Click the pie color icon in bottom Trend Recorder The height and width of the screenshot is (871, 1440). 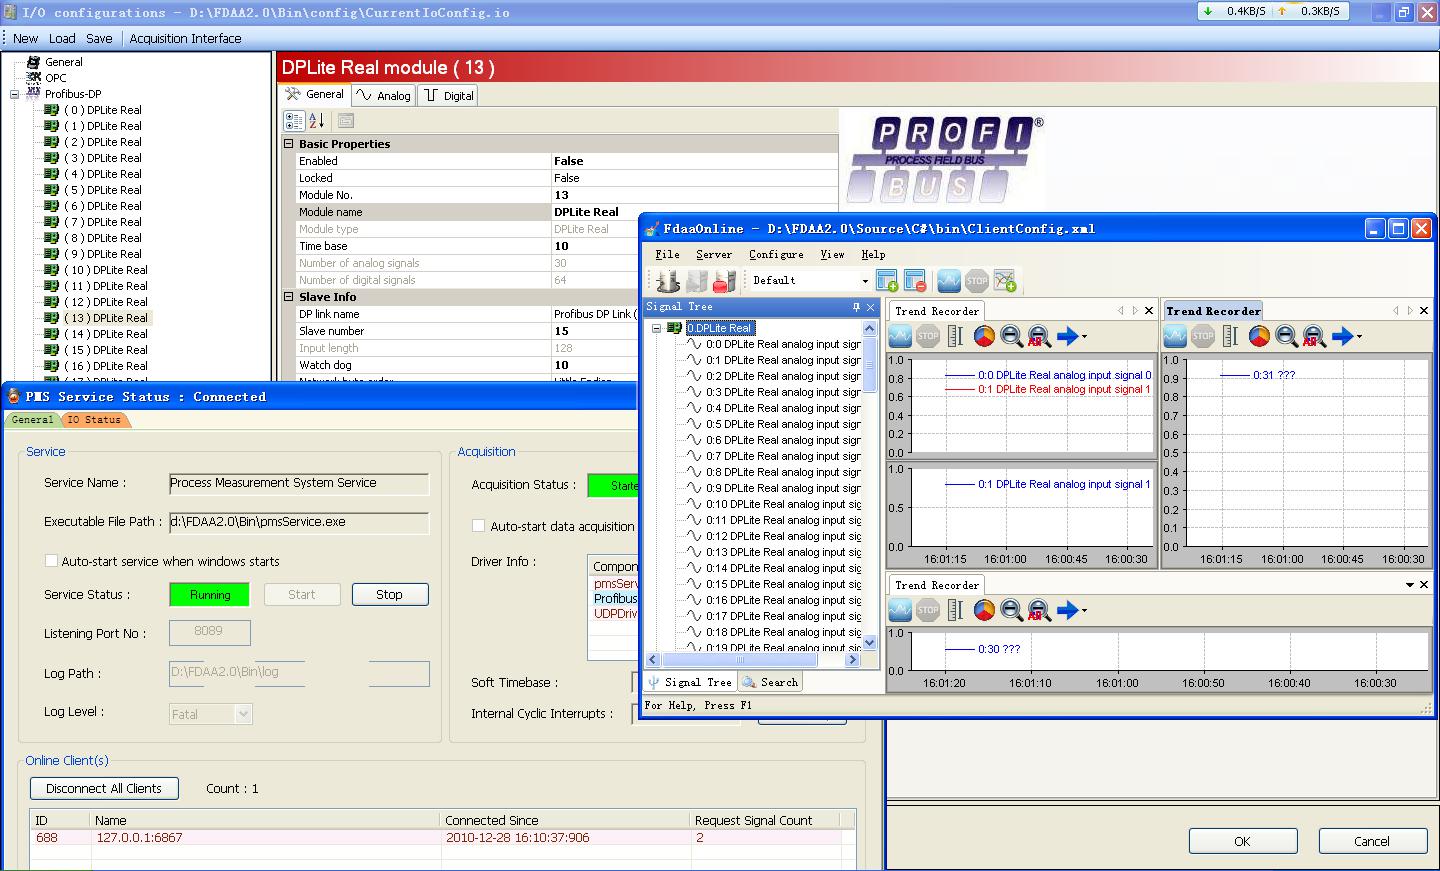tap(984, 610)
